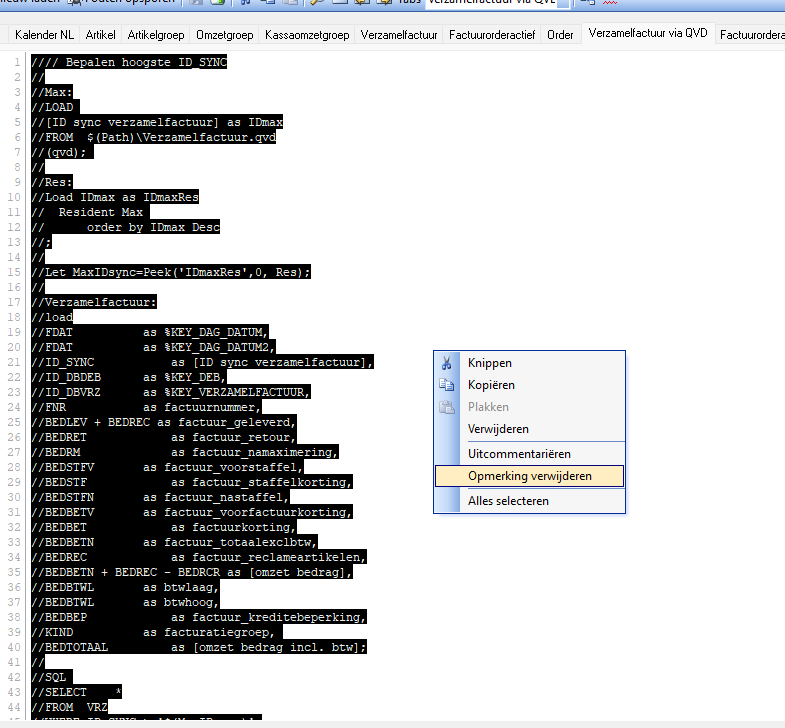Image resolution: width=785 pixels, height=728 pixels.
Task: Click 'BEDBETV as factuur_voorfactuurkorting' line
Action: click(192, 513)
